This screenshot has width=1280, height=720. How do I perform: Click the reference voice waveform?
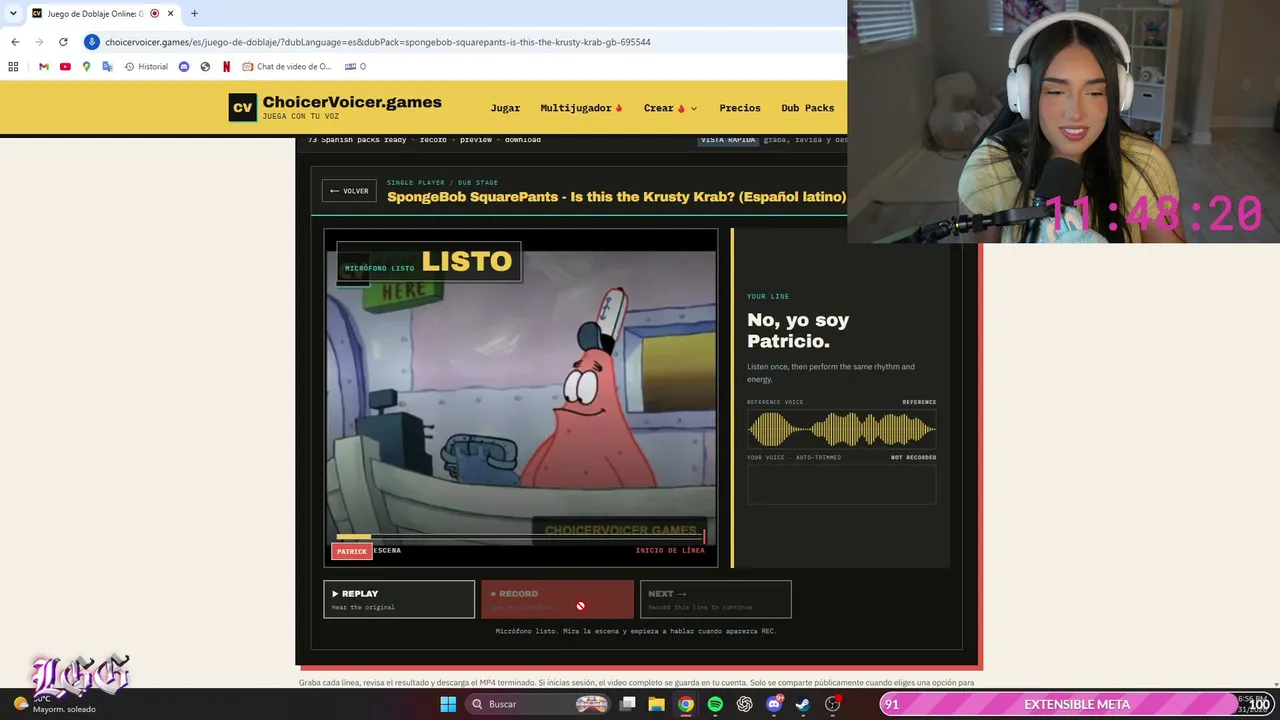842,429
